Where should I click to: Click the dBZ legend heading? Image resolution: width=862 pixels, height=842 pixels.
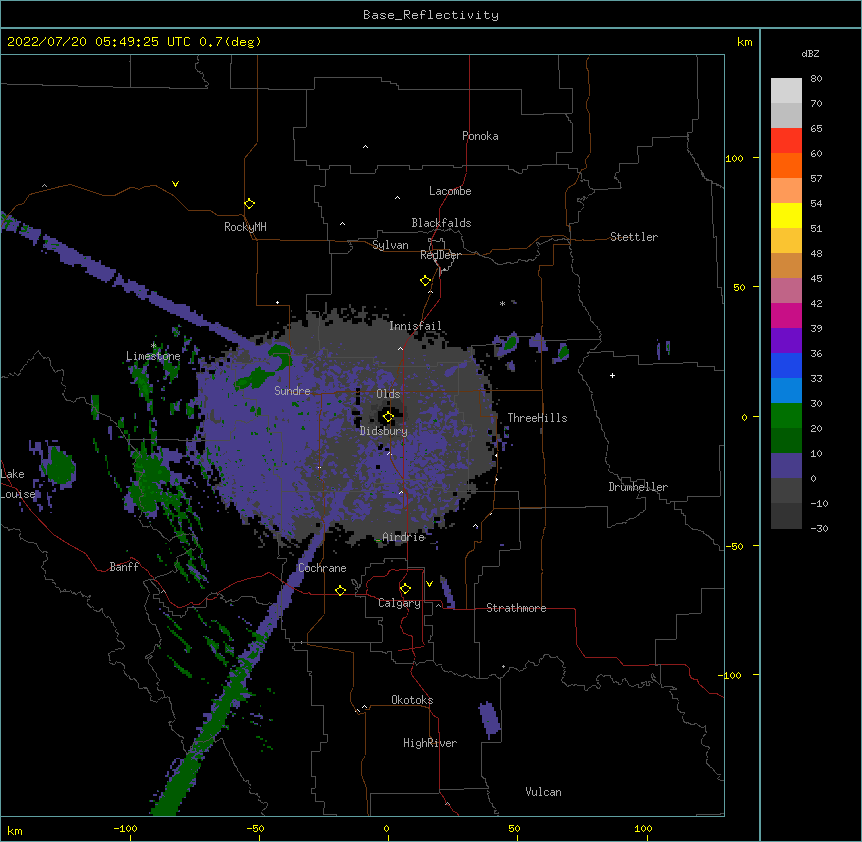pos(810,53)
